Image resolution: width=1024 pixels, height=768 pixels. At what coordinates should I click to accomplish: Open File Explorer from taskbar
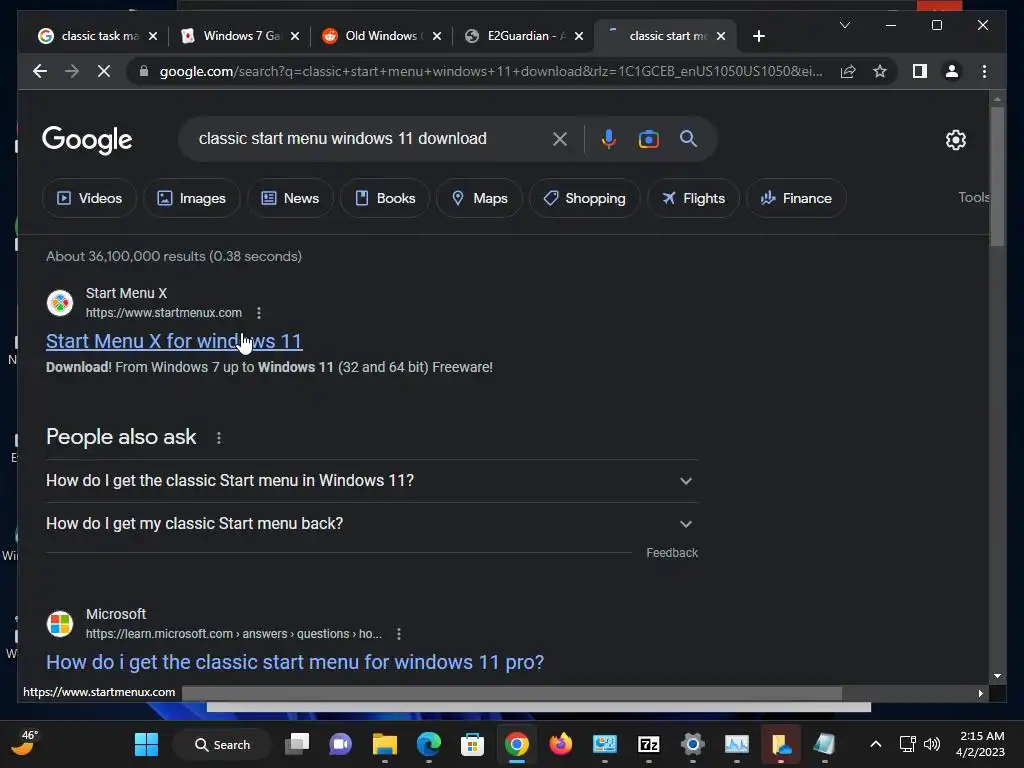(x=385, y=744)
